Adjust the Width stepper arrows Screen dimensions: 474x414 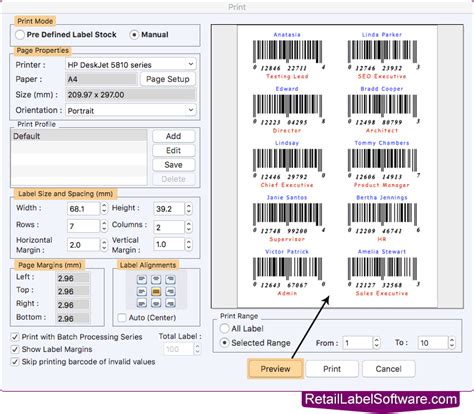tap(104, 209)
